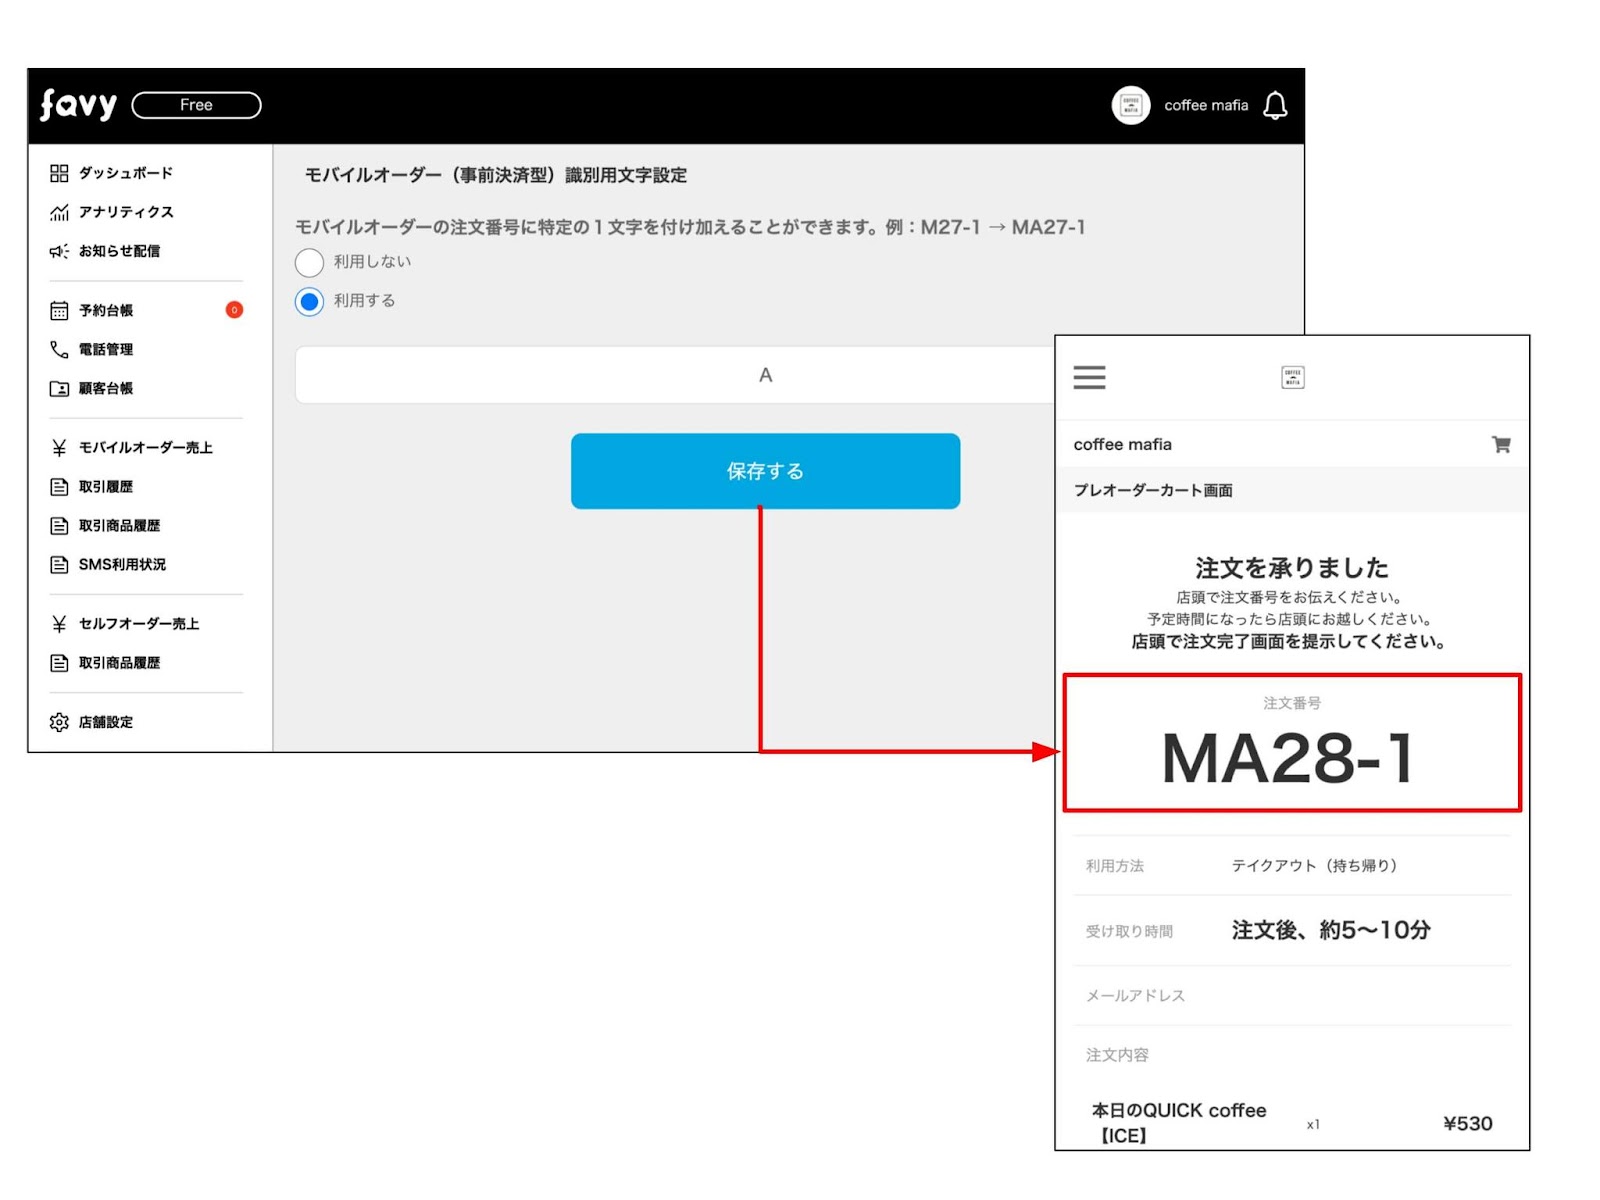1600x1200 pixels.
Task: Click the coffee mafia account name in header
Action: 1206,105
